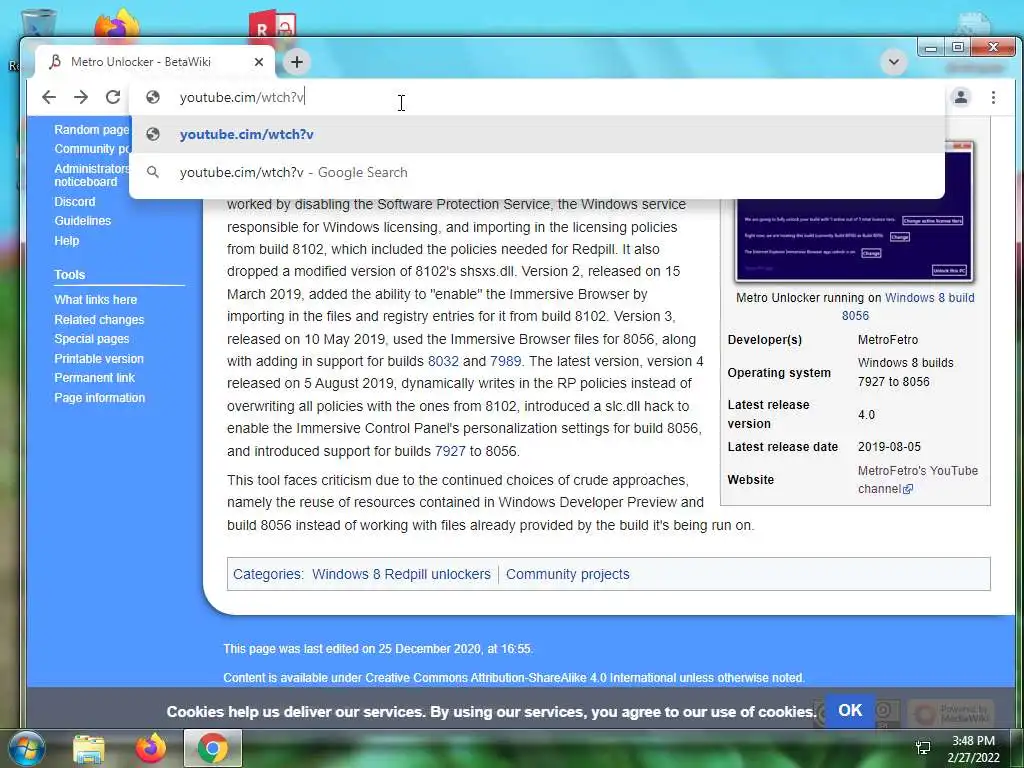Click the address bar with youtube.cim text

[x=537, y=97]
